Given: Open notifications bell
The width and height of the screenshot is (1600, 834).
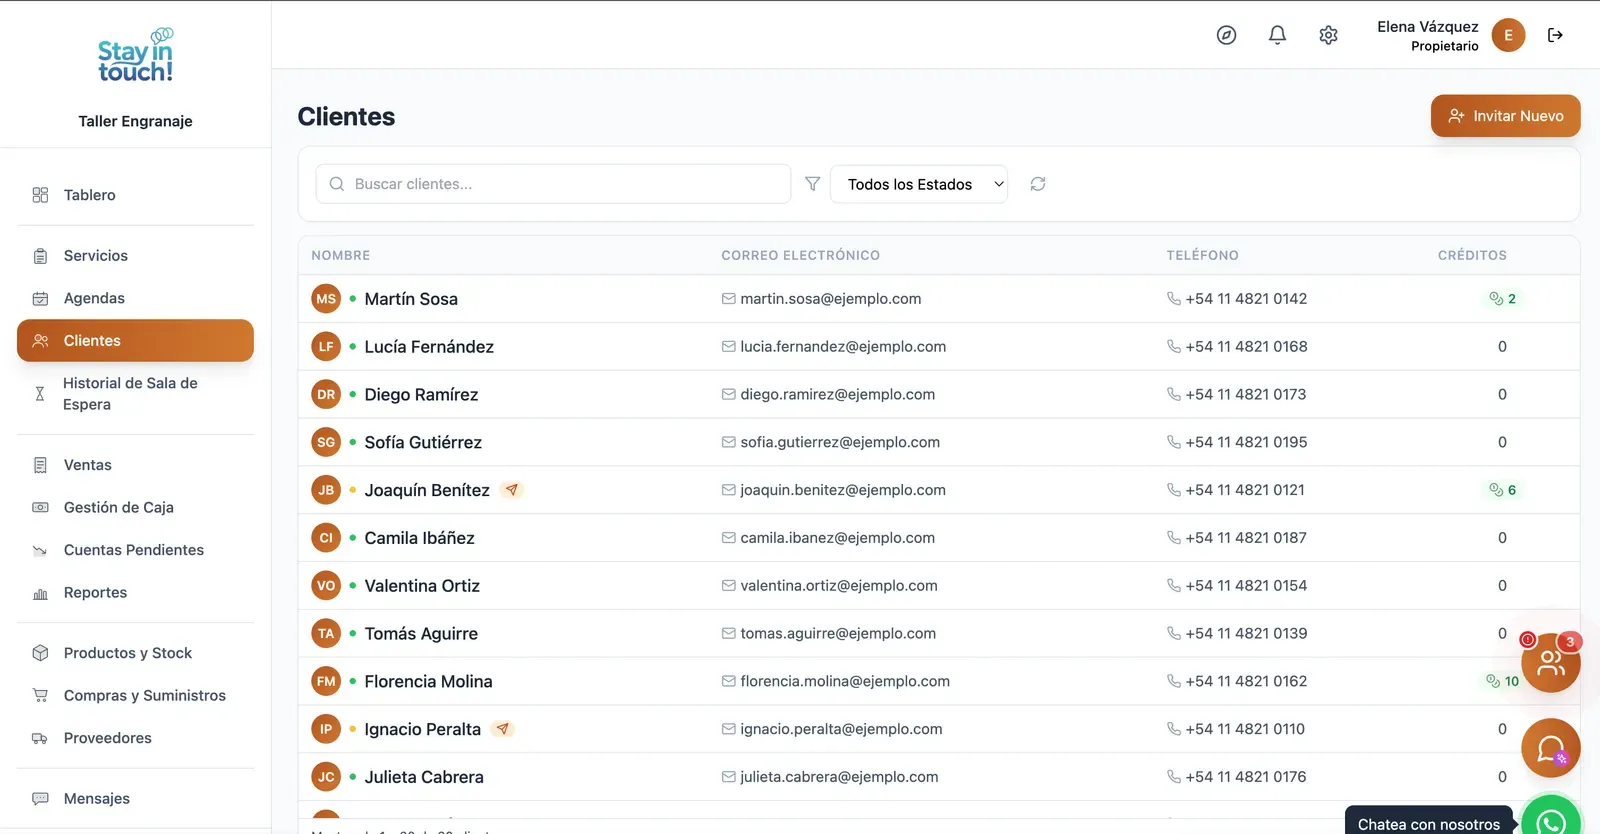Looking at the screenshot, I should (x=1277, y=35).
